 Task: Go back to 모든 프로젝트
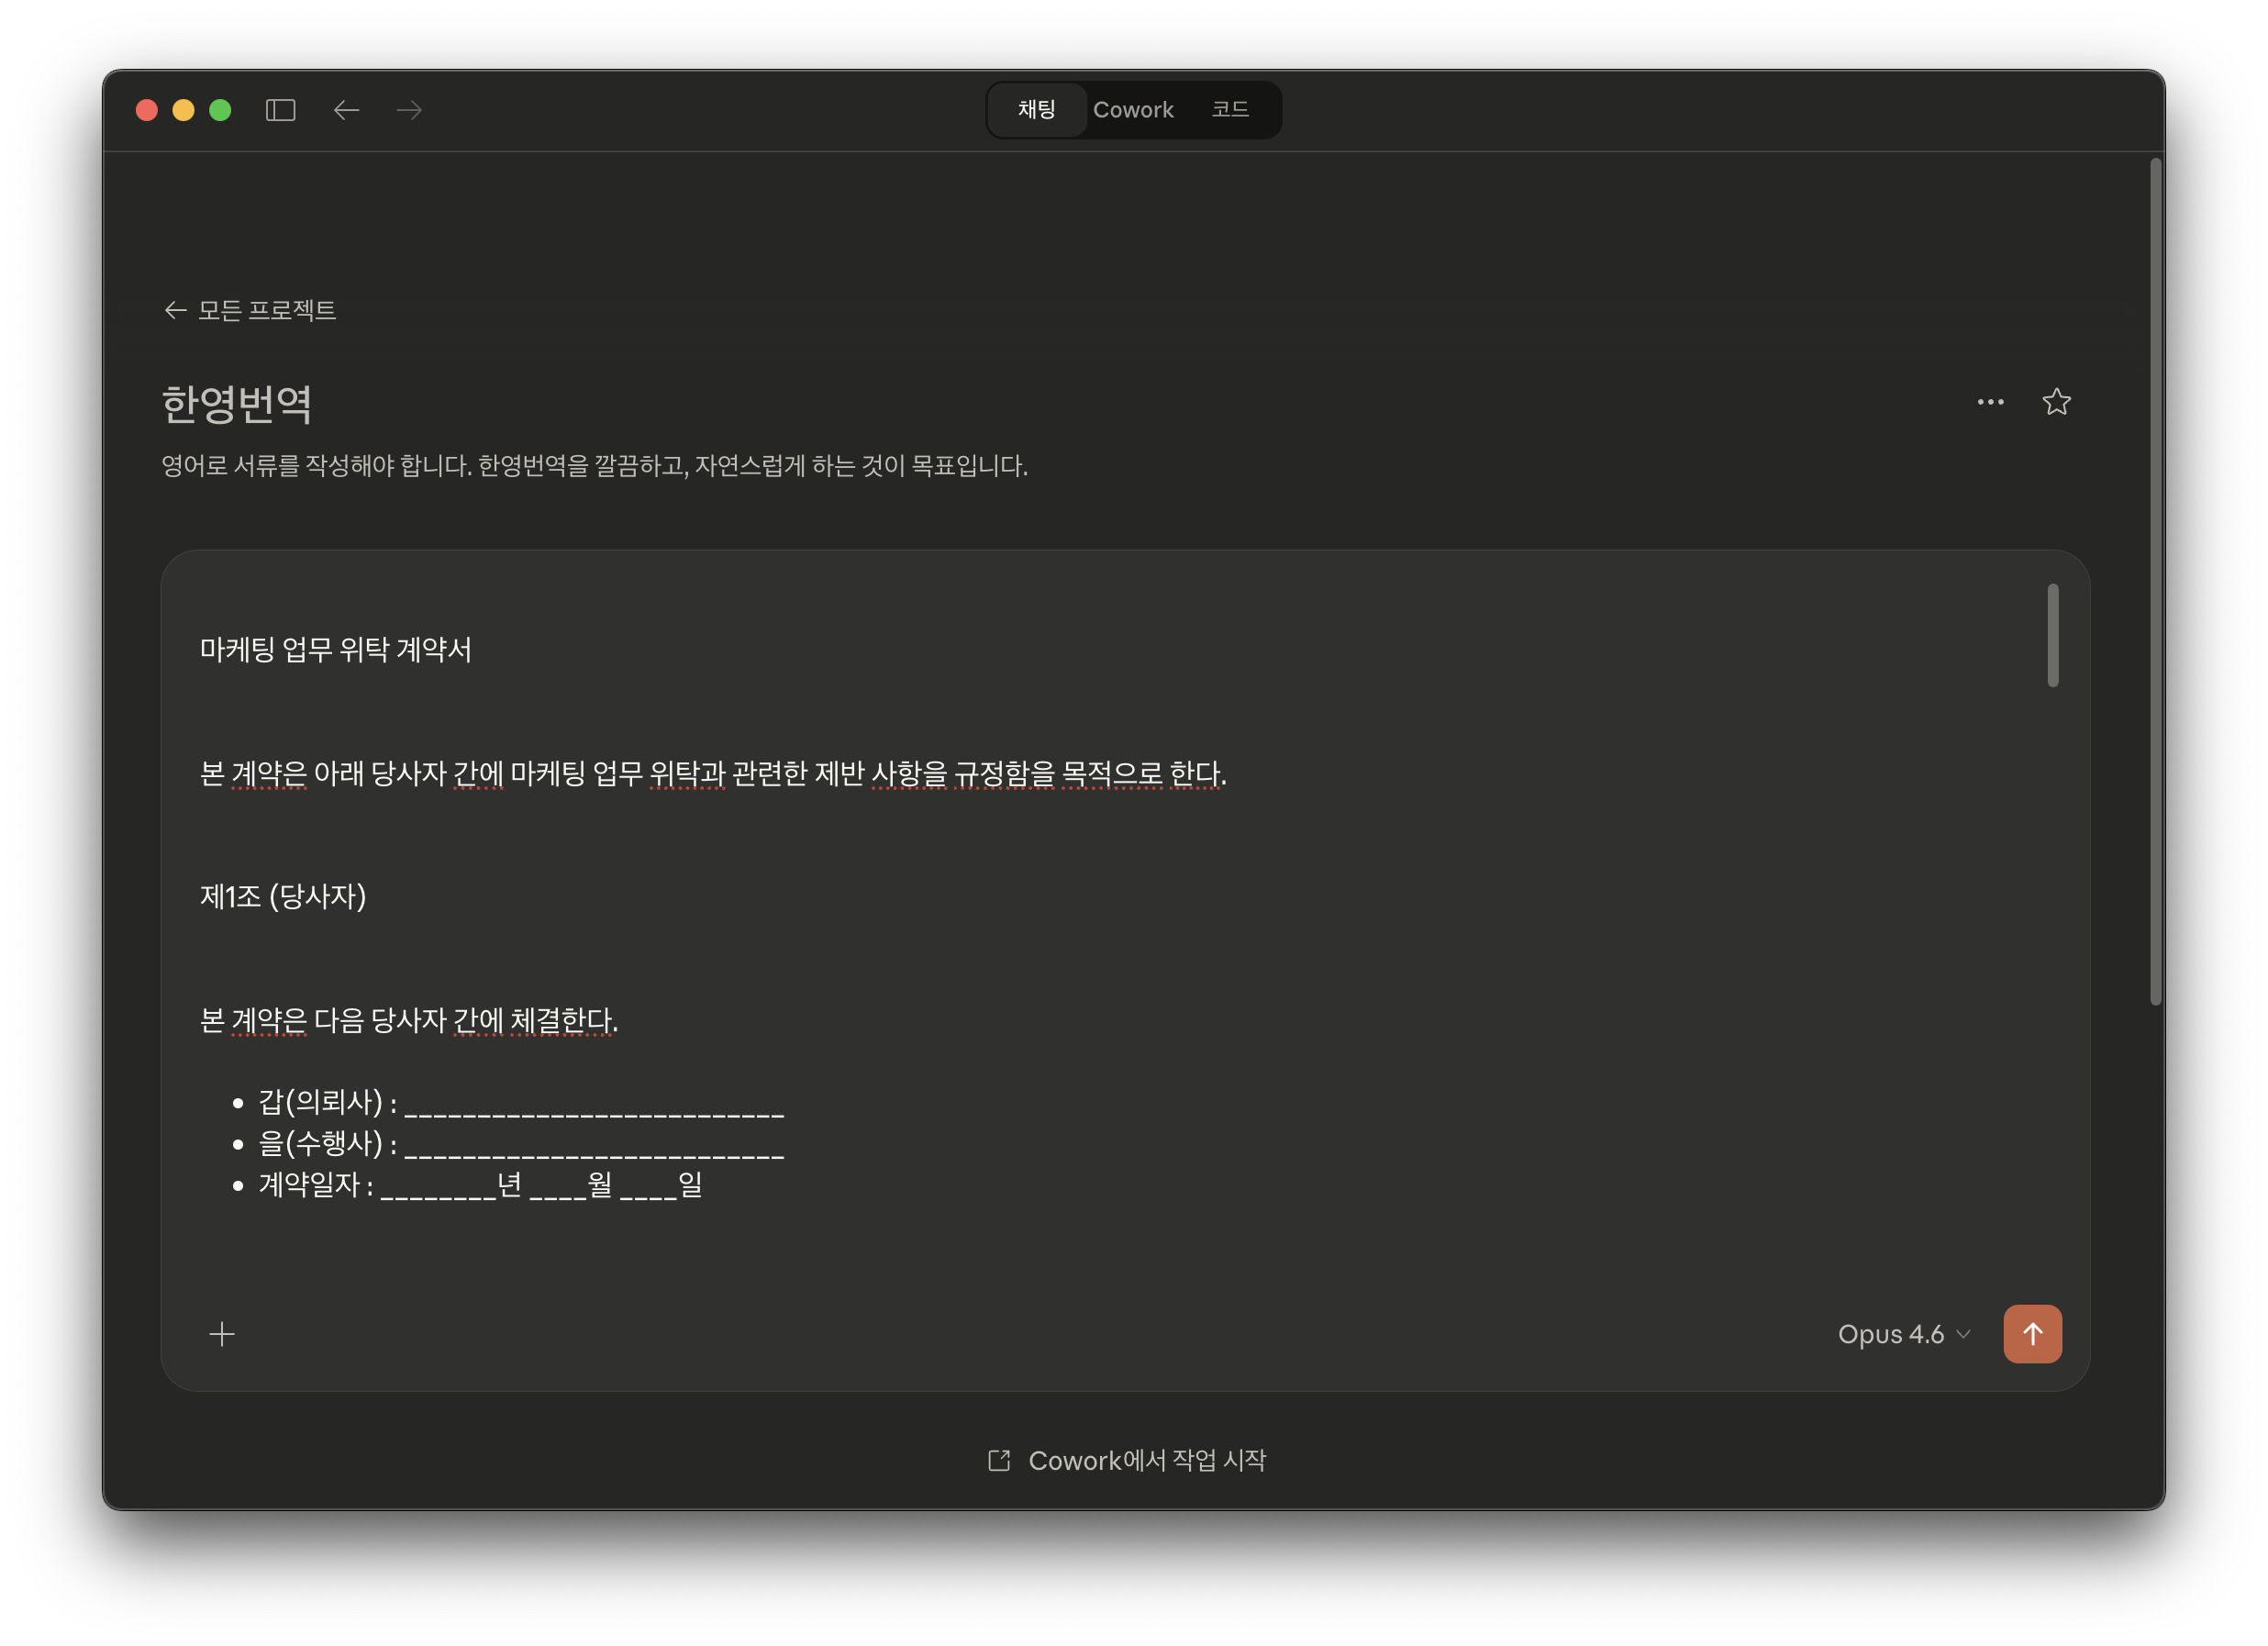[x=250, y=310]
